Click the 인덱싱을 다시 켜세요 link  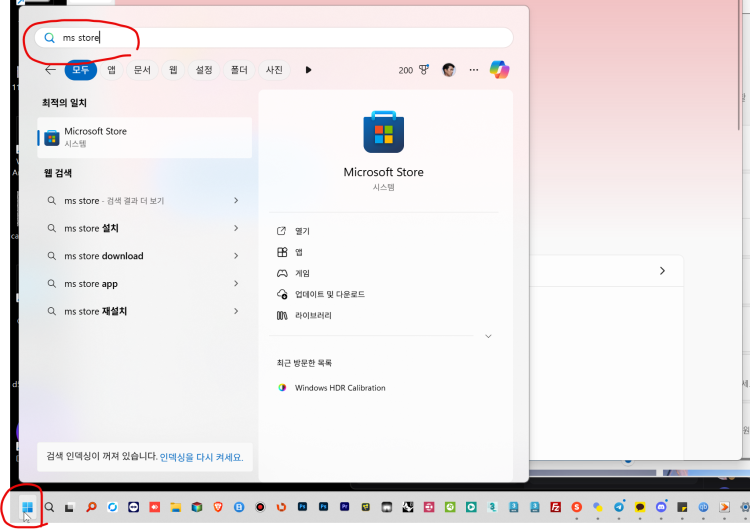pos(201,457)
